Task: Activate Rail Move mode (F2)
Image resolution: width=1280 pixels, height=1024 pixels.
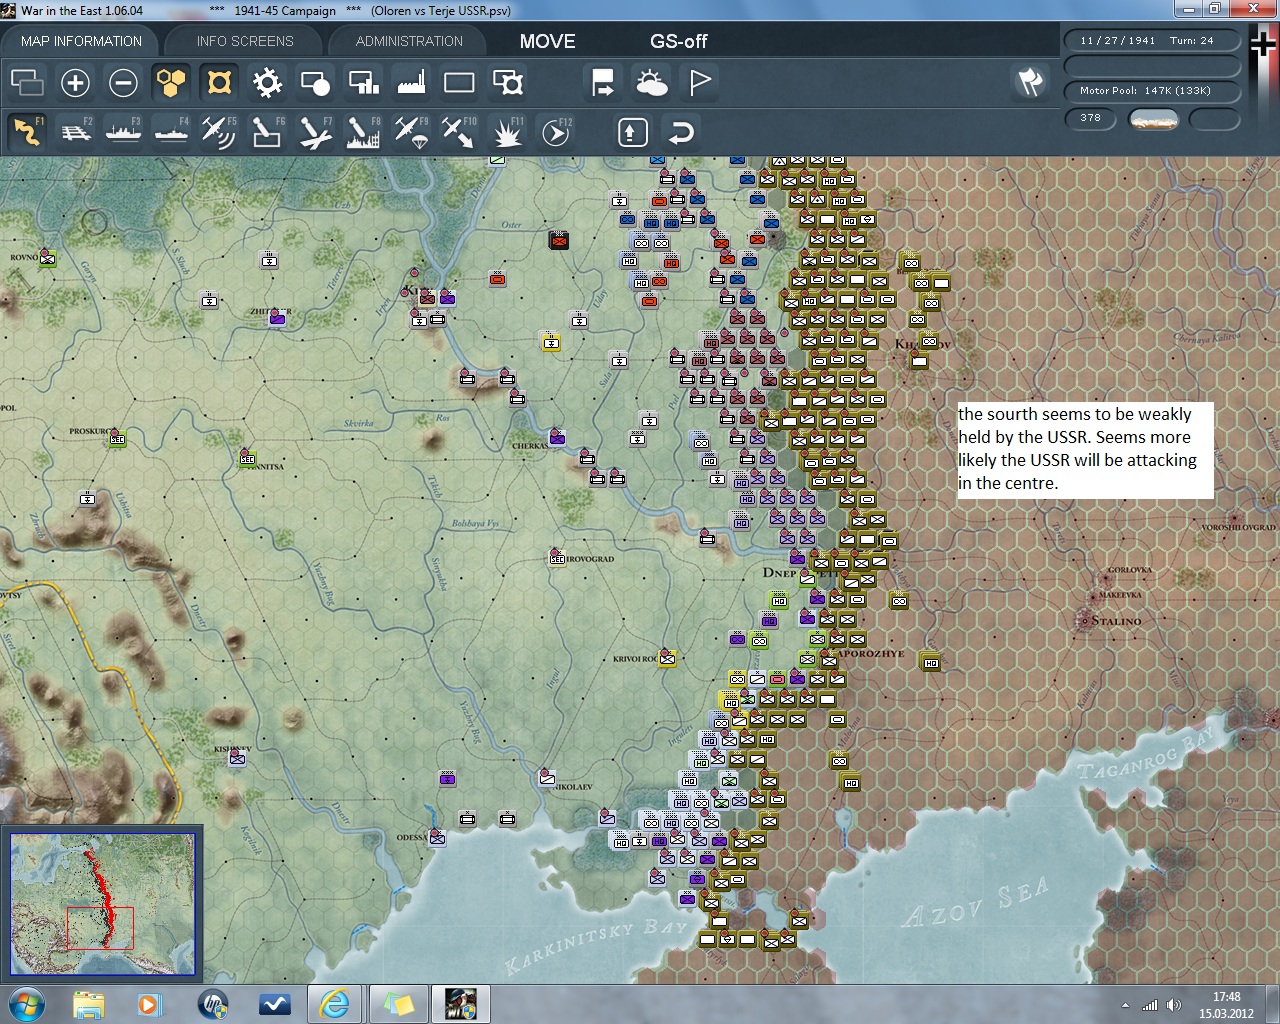Action: pos(75,132)
